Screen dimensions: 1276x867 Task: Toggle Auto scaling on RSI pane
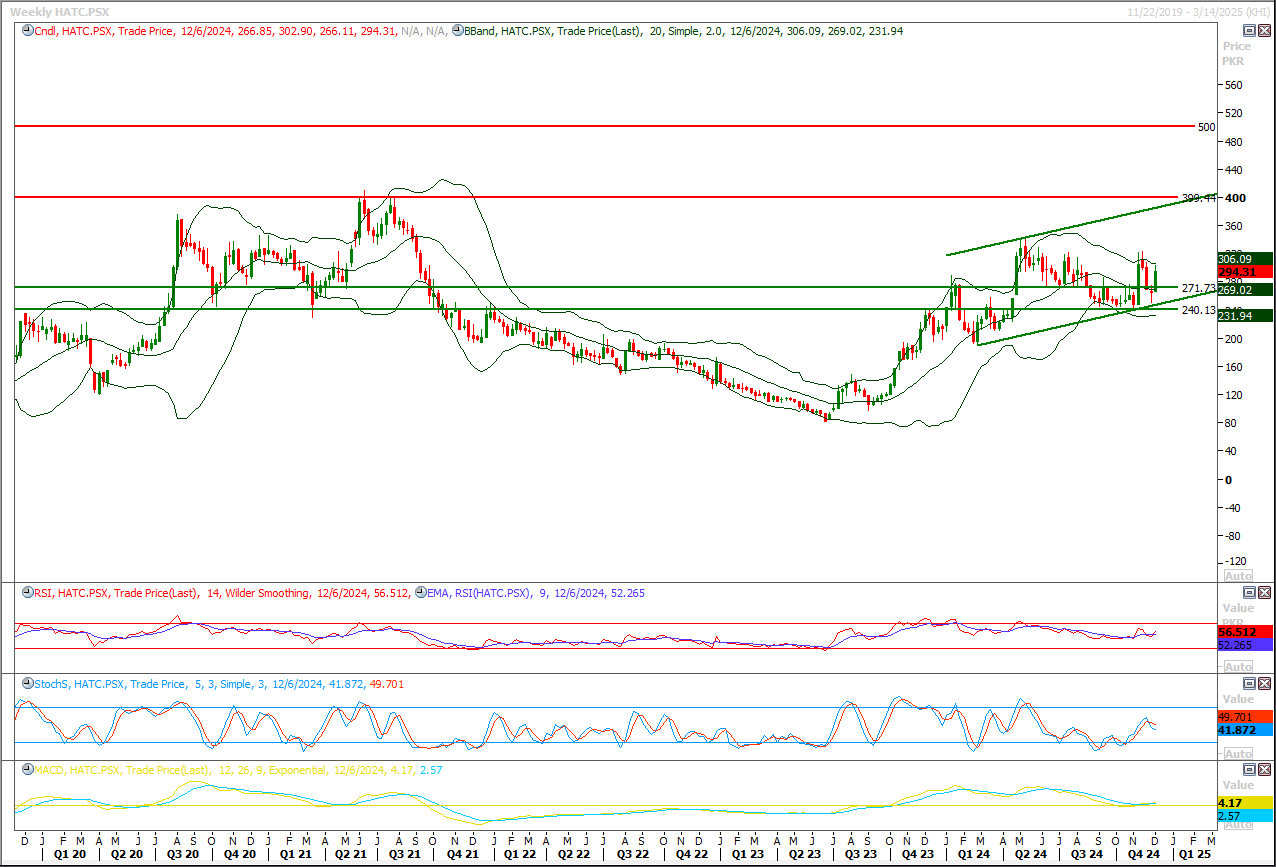tap(1237, 667)
